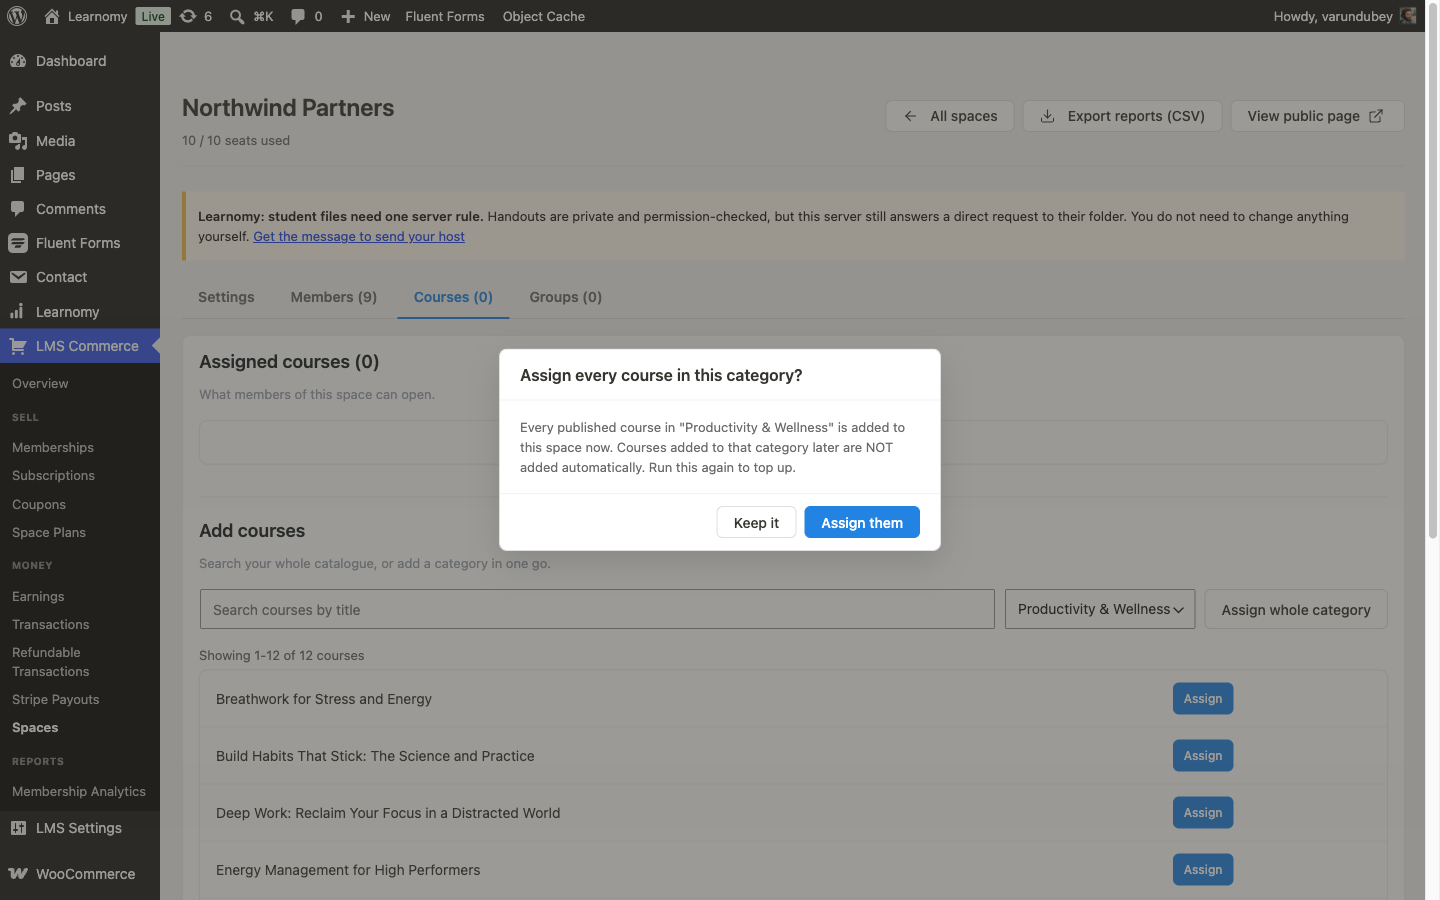Click the WordPress logo icon
This screenshot has height=900, width=1440.
[17, 16]
